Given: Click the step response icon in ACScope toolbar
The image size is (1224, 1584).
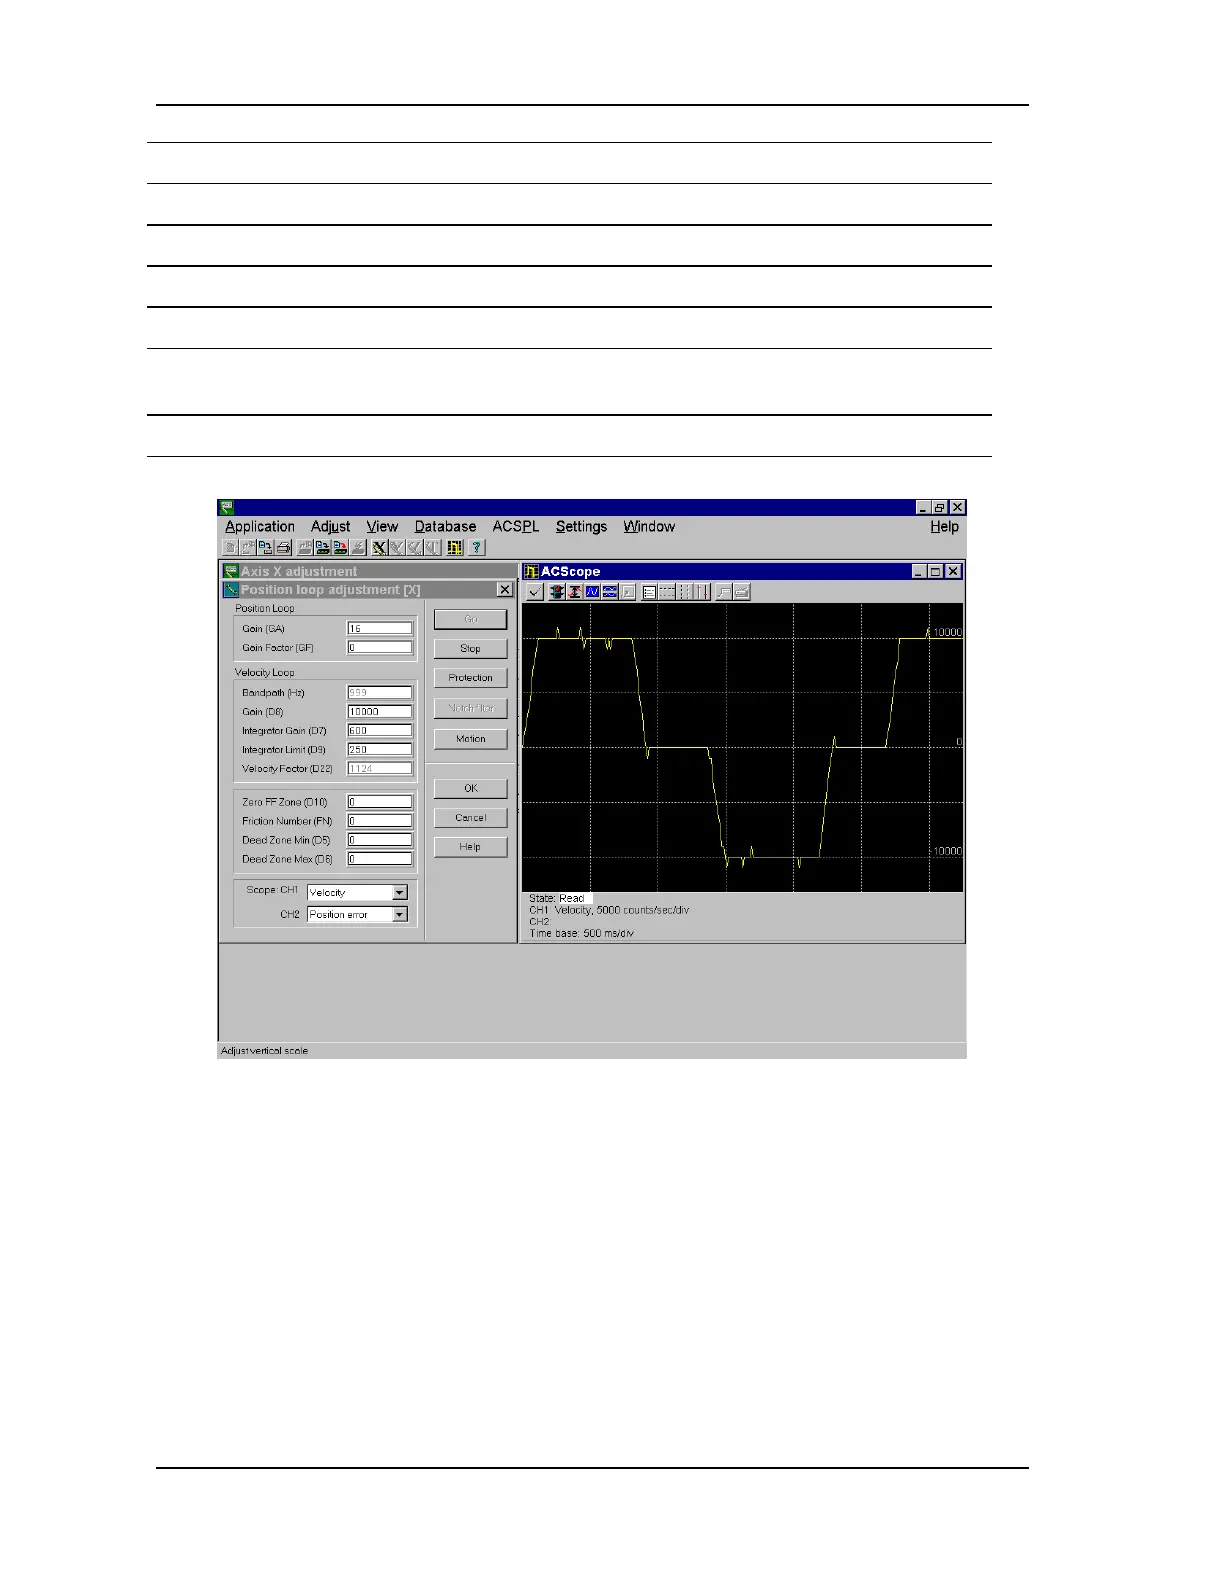Looking at the screenshot, I should [x=724, y=592].
